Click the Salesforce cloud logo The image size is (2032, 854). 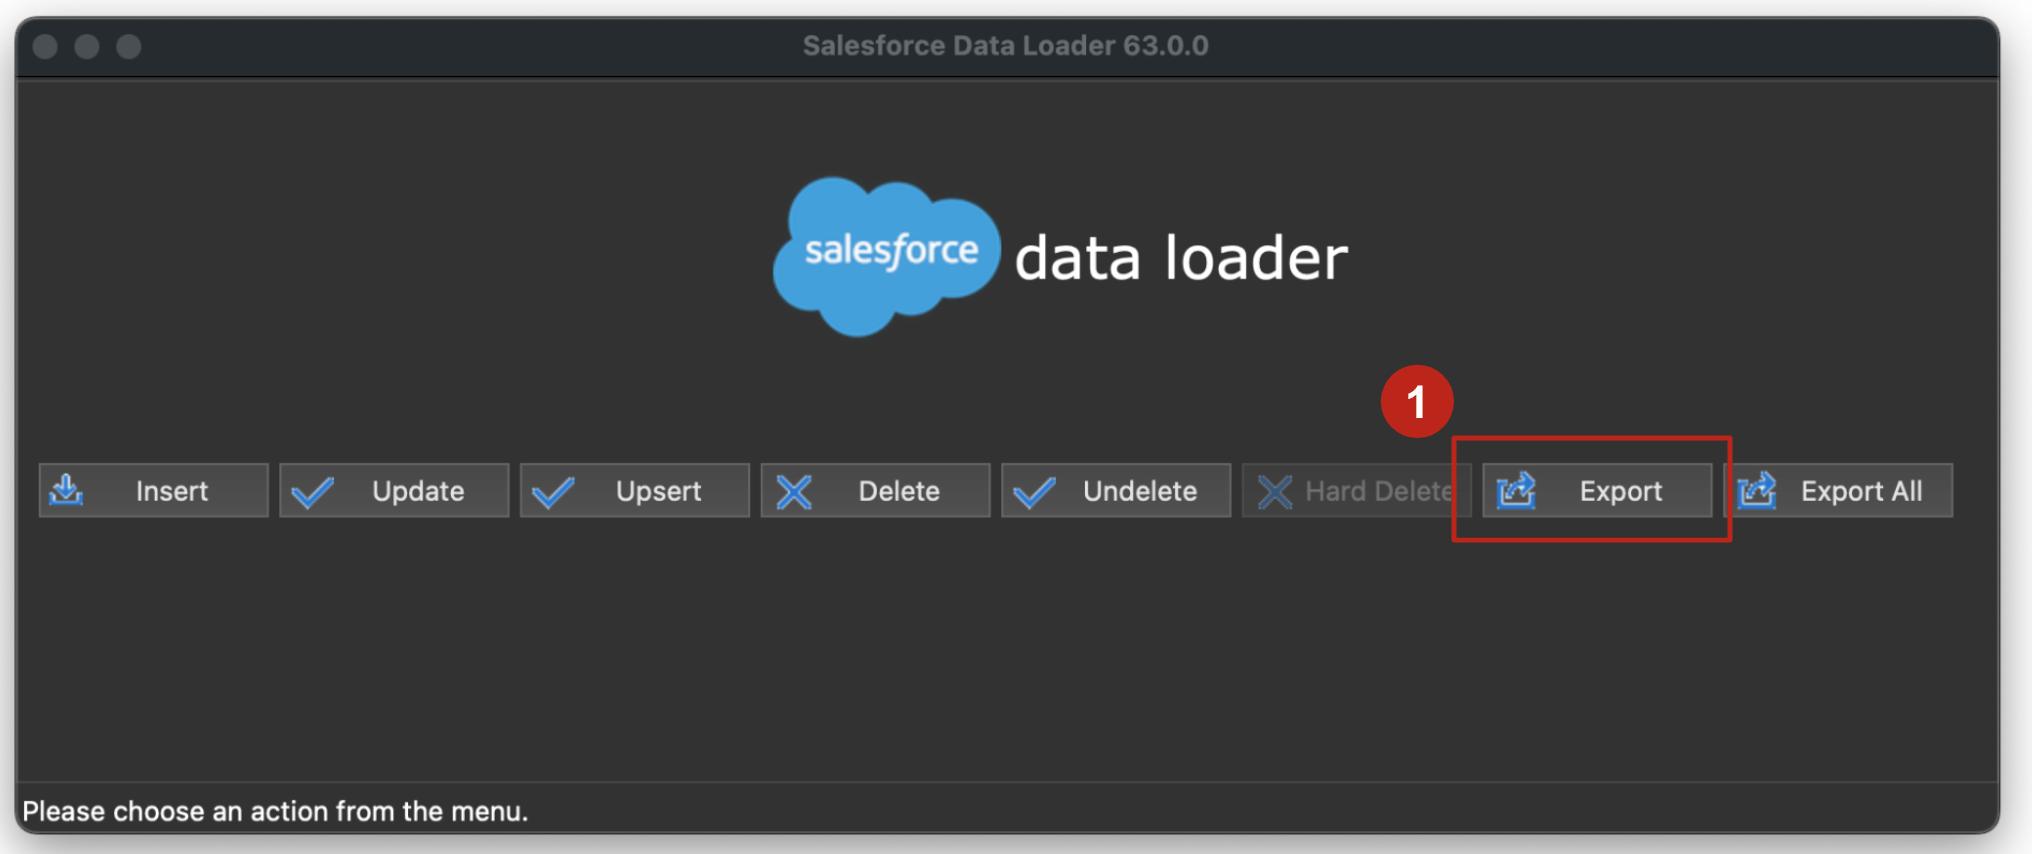pyautogui.click(x=886, y=256)
